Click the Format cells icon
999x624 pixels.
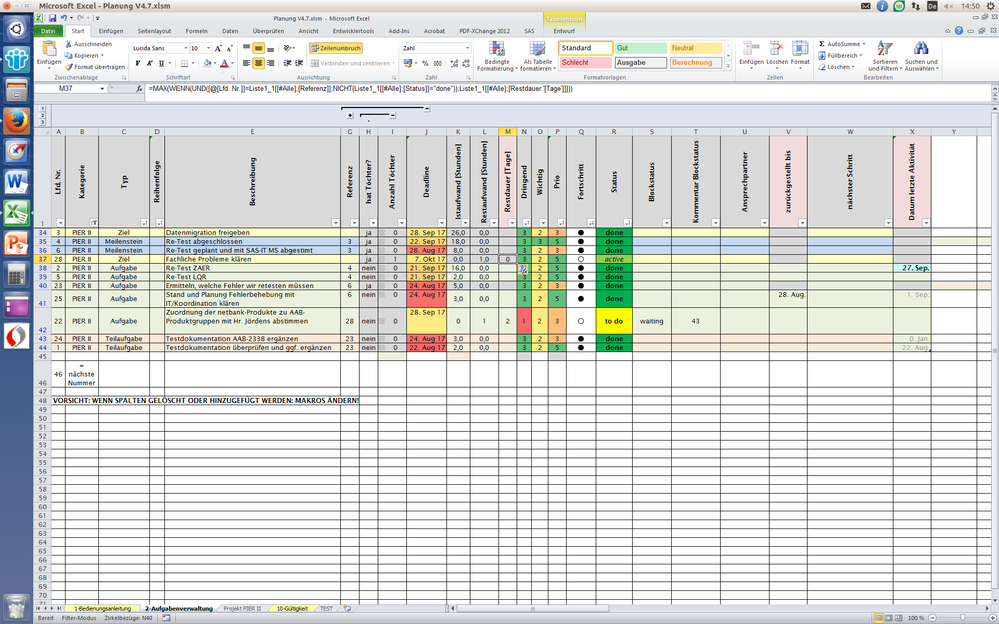800,48
